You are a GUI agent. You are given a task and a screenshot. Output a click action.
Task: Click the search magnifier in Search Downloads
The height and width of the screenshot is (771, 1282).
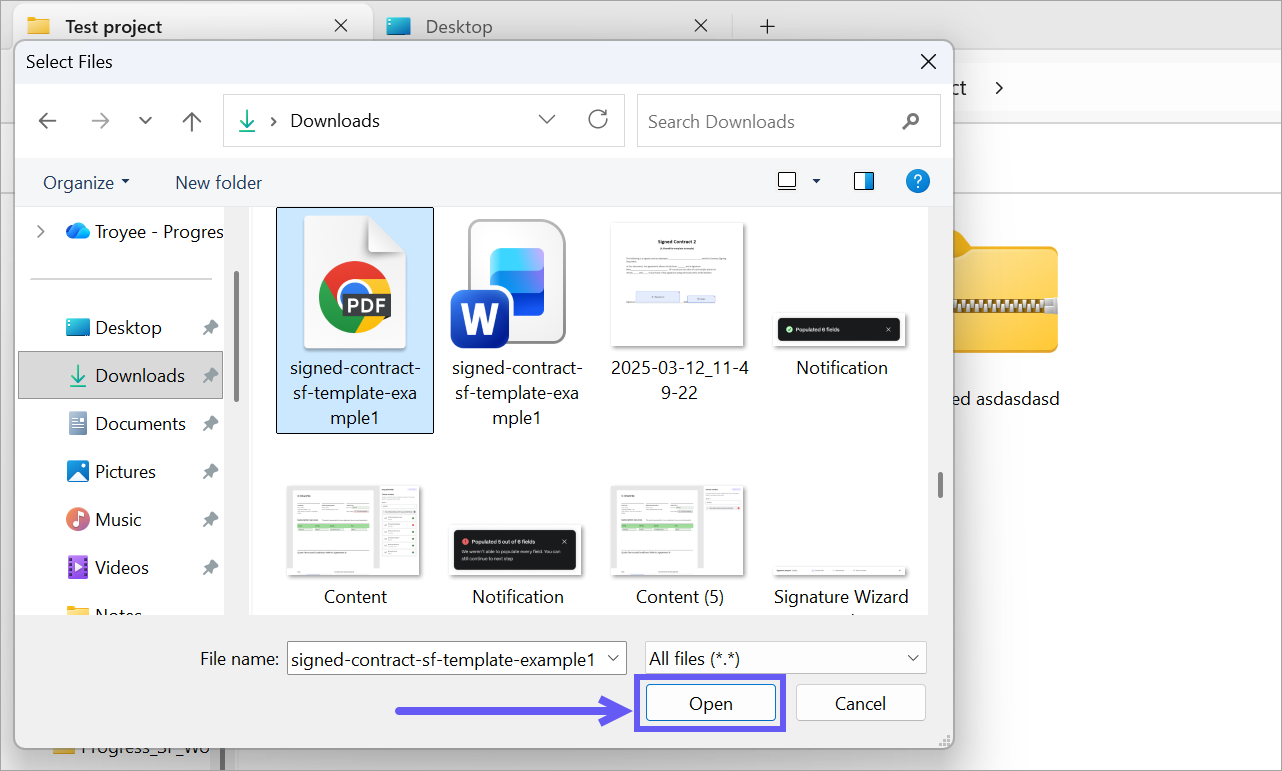(910, 121)
